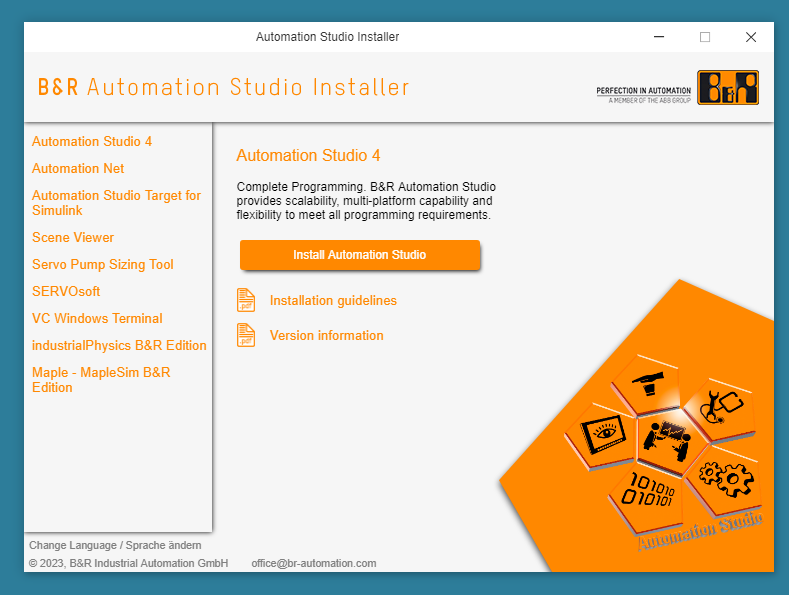Click the B&R Automation Studio Installer title
This screenshot has height=595, width=789.
[x=224, y=87]
